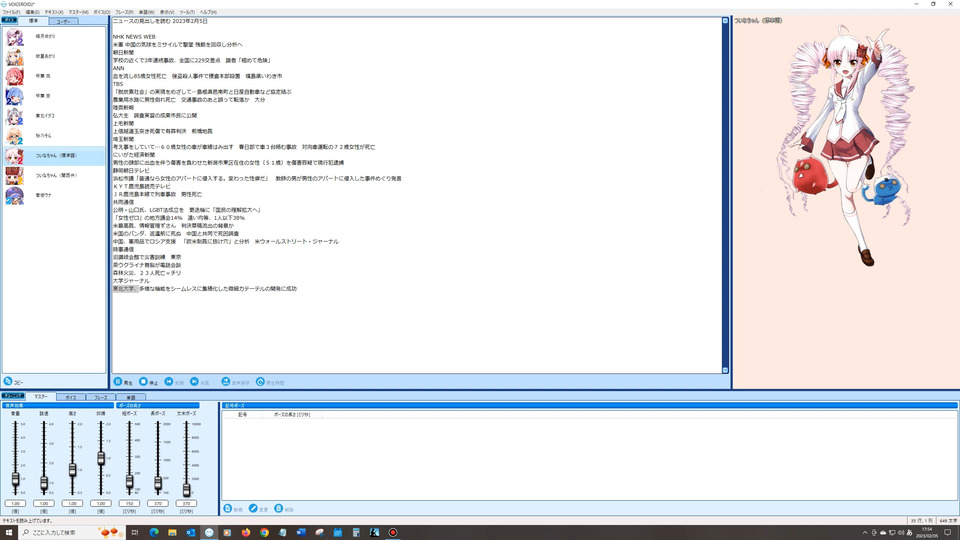Select the 結月ゆかり voice avatar

click(15, 37)
